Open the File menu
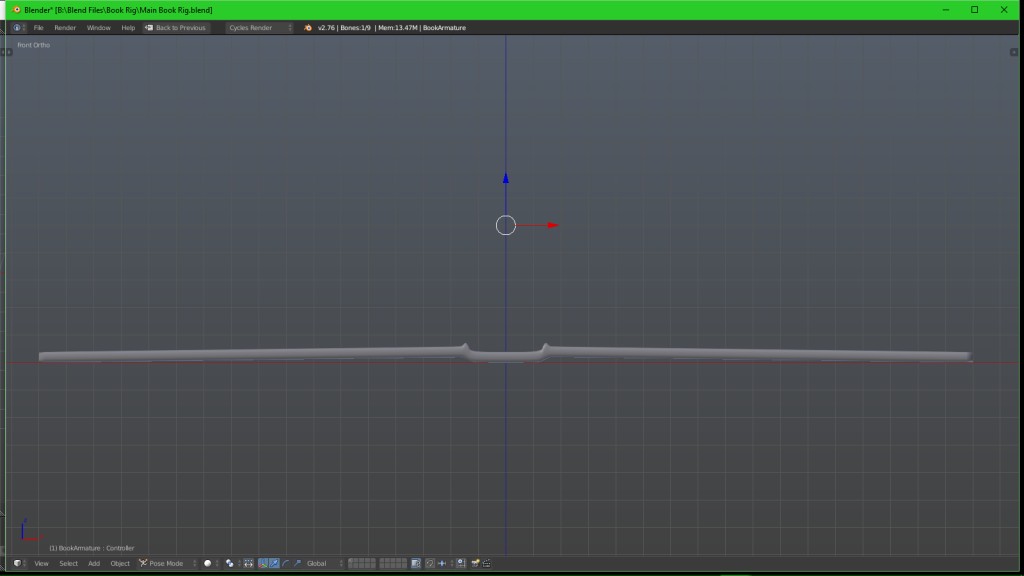Viewport: 1024px width, 576px height. pos(38,28)
